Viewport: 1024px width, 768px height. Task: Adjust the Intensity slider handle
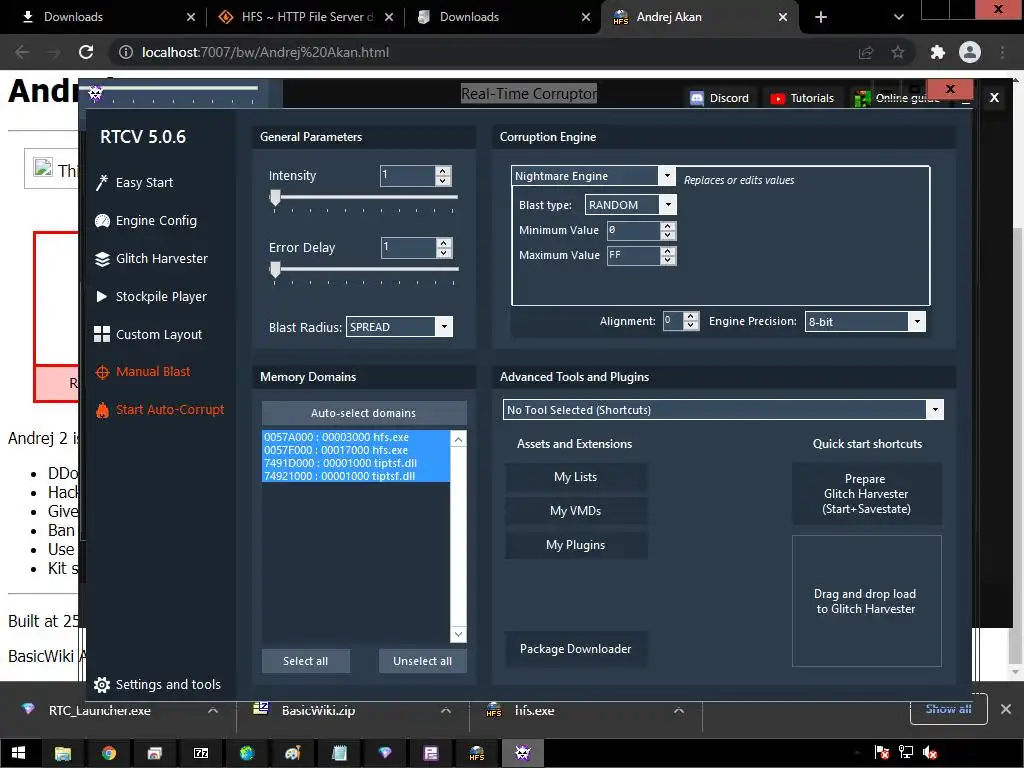point(276,197)
